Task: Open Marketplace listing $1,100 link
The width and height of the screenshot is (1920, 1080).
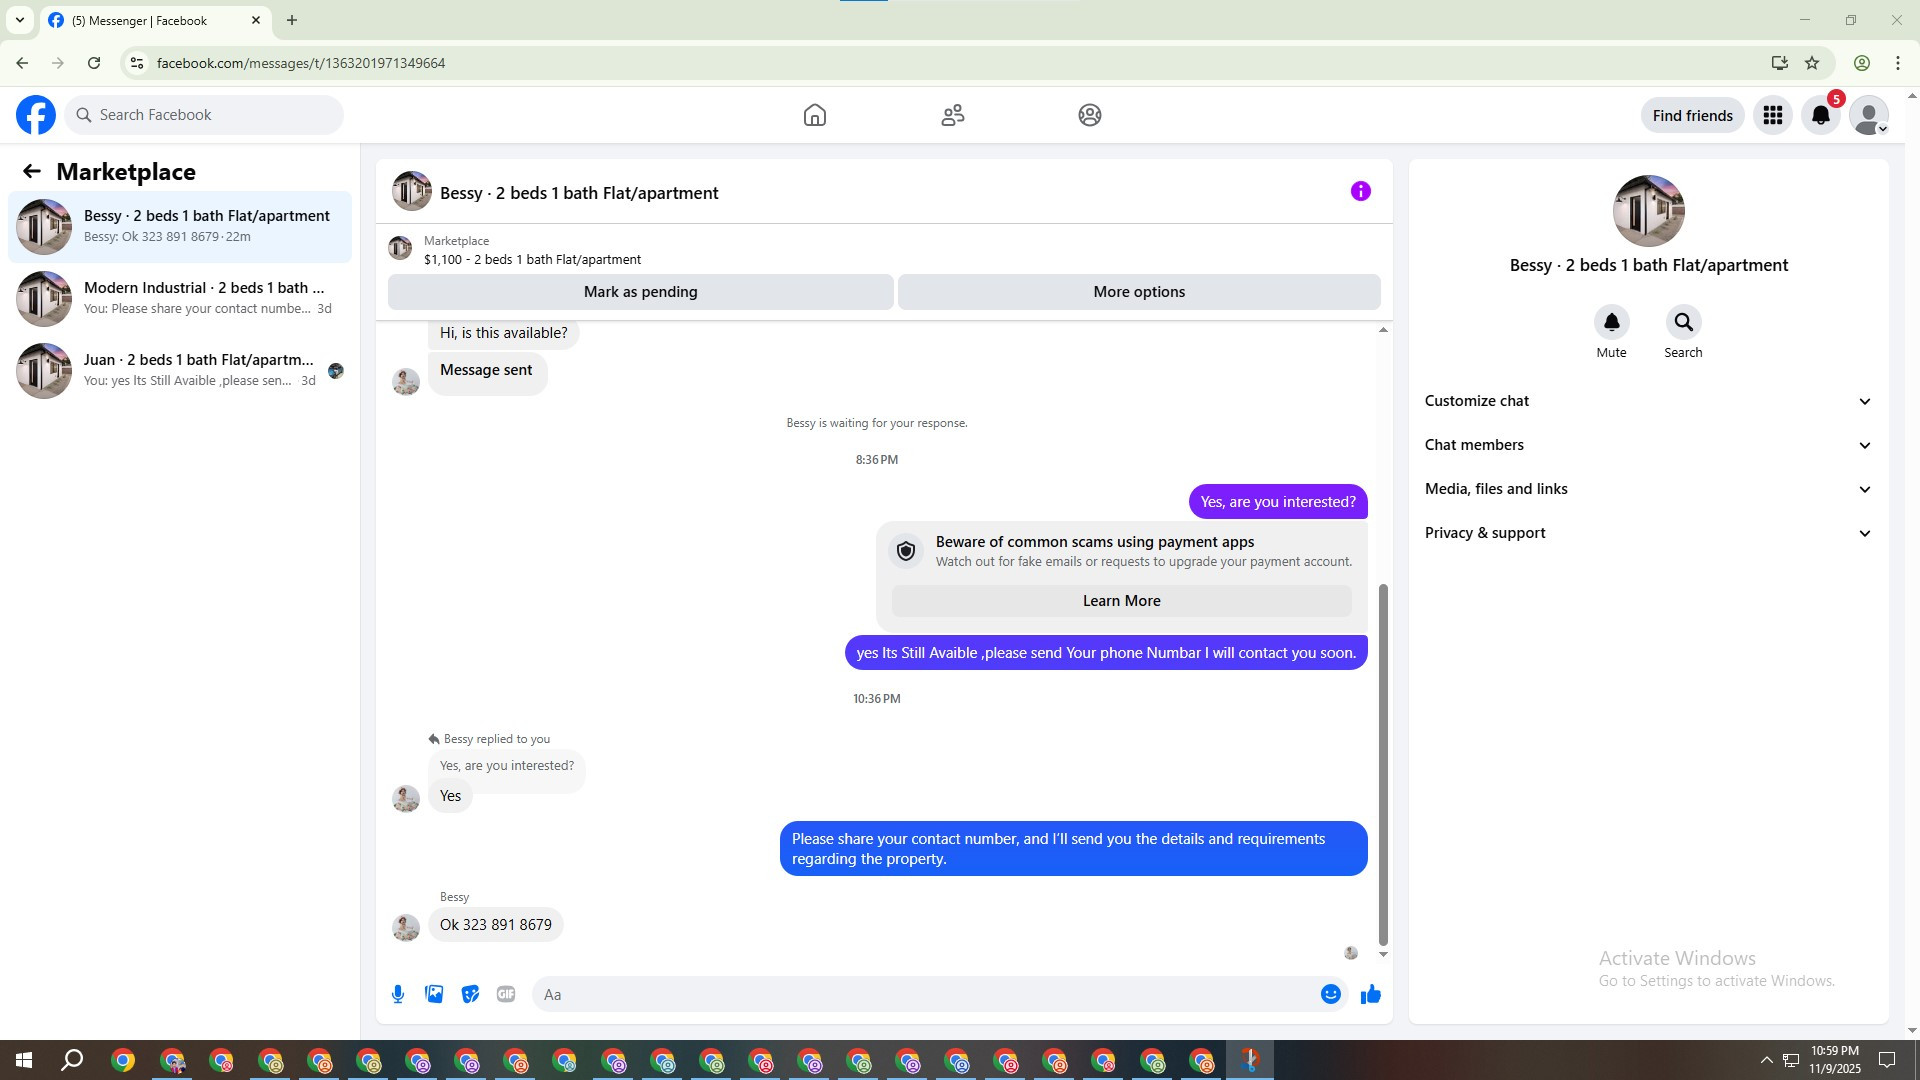Action: (532, 260)
